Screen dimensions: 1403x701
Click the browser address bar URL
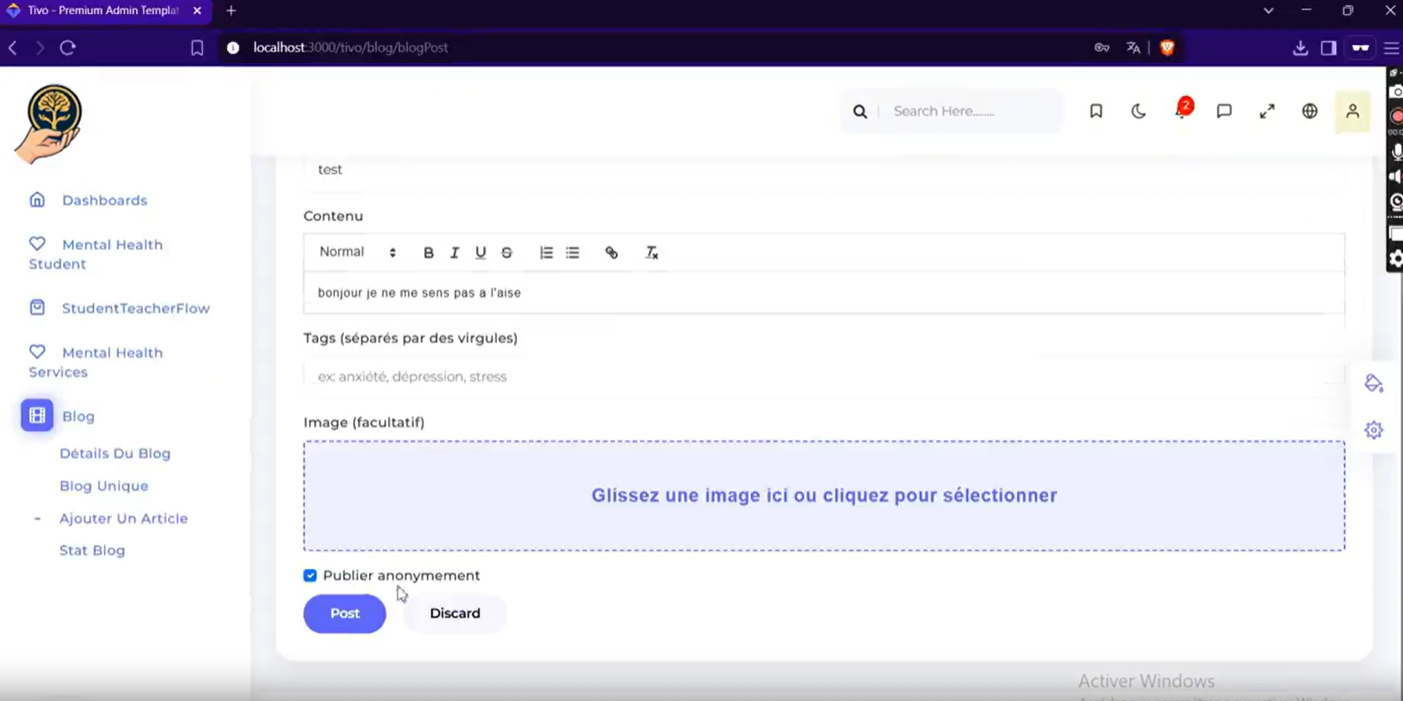point(351,47)
